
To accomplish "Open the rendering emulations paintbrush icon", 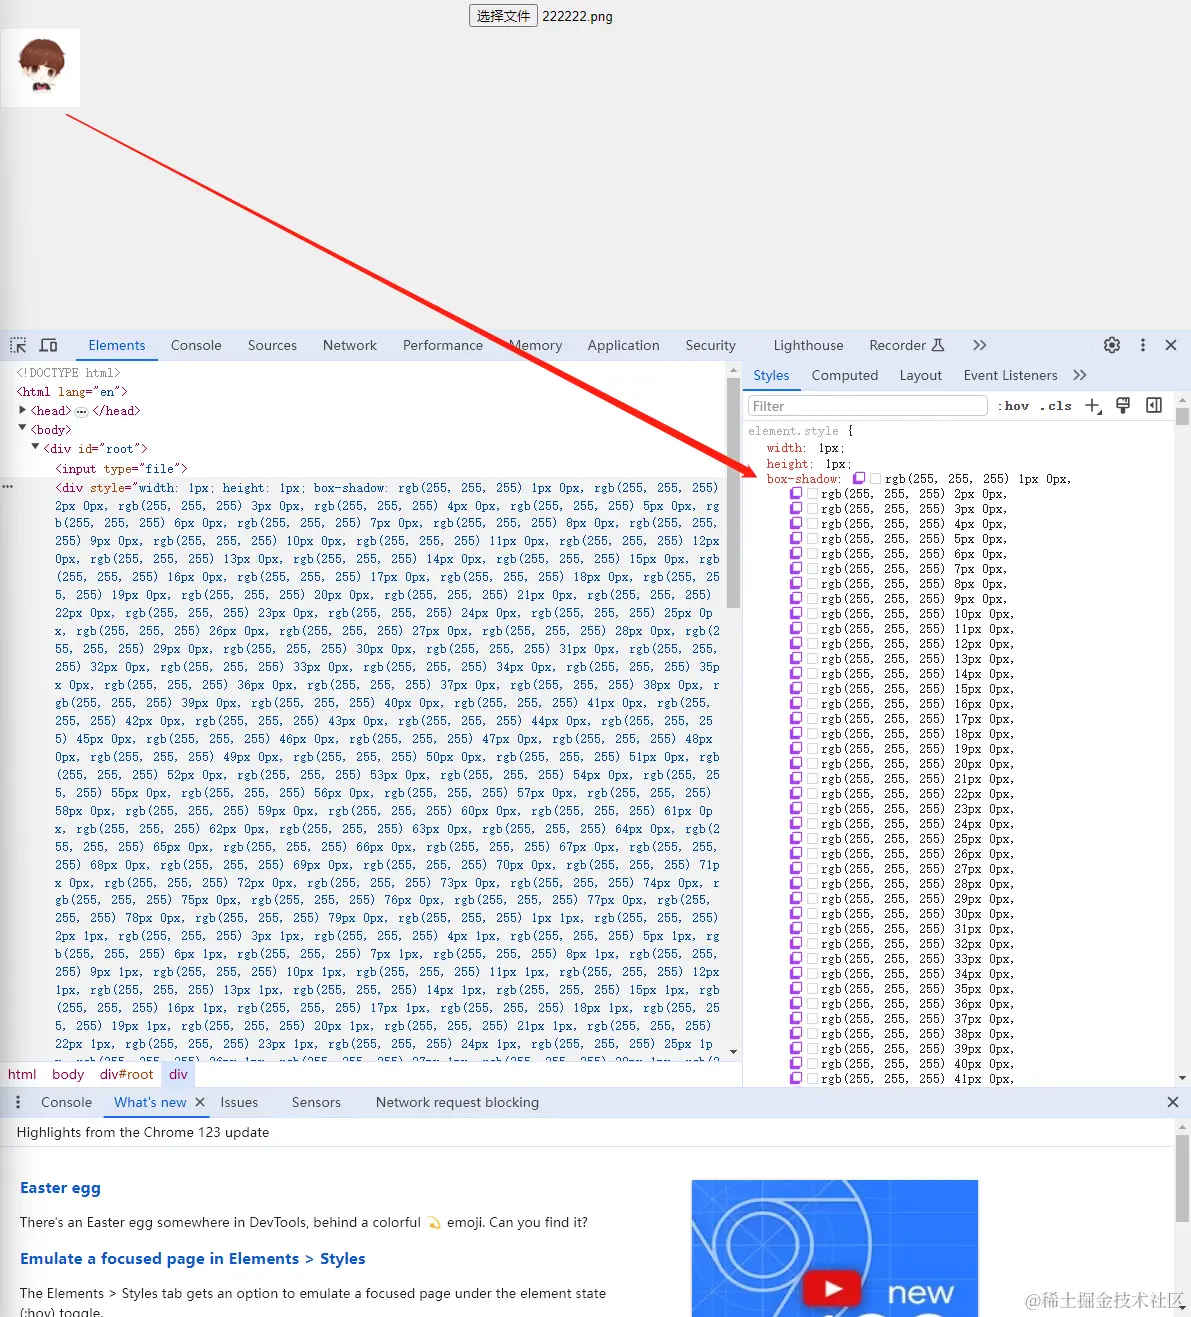I will (x=1123, y=405).
